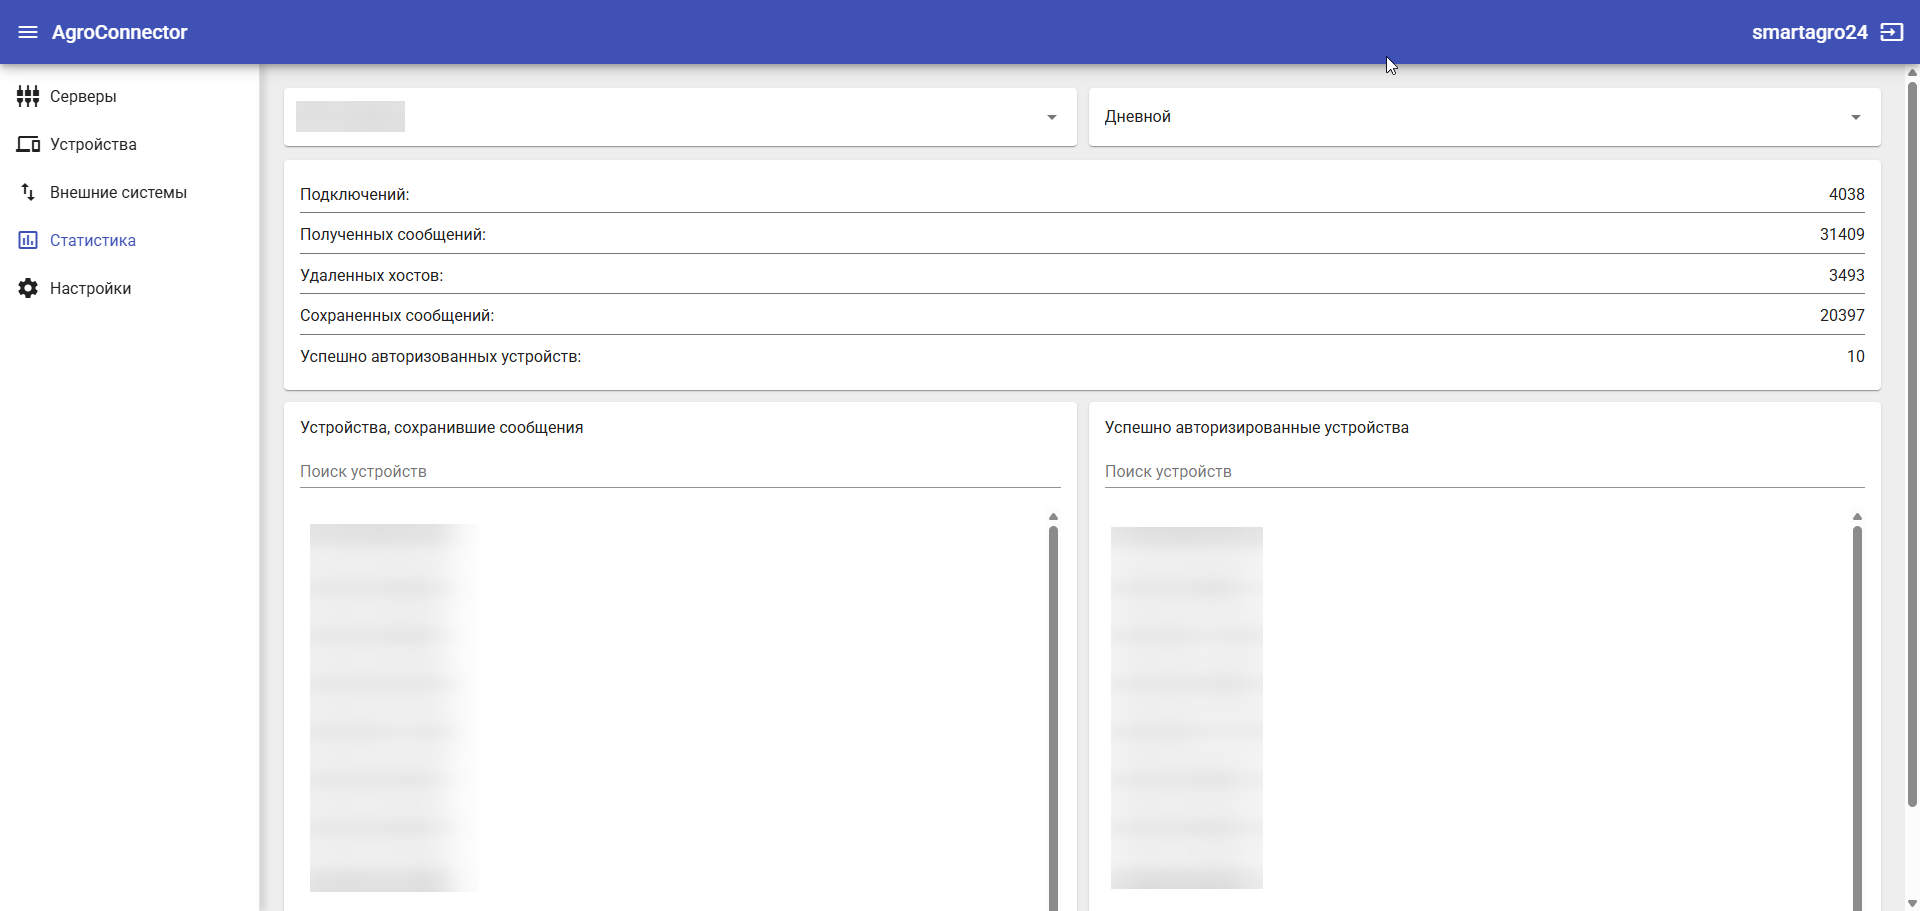Screen dimensions: 1920x911
Task: Click the saved-messages device list scrollbar
Action: (1053, 700)
